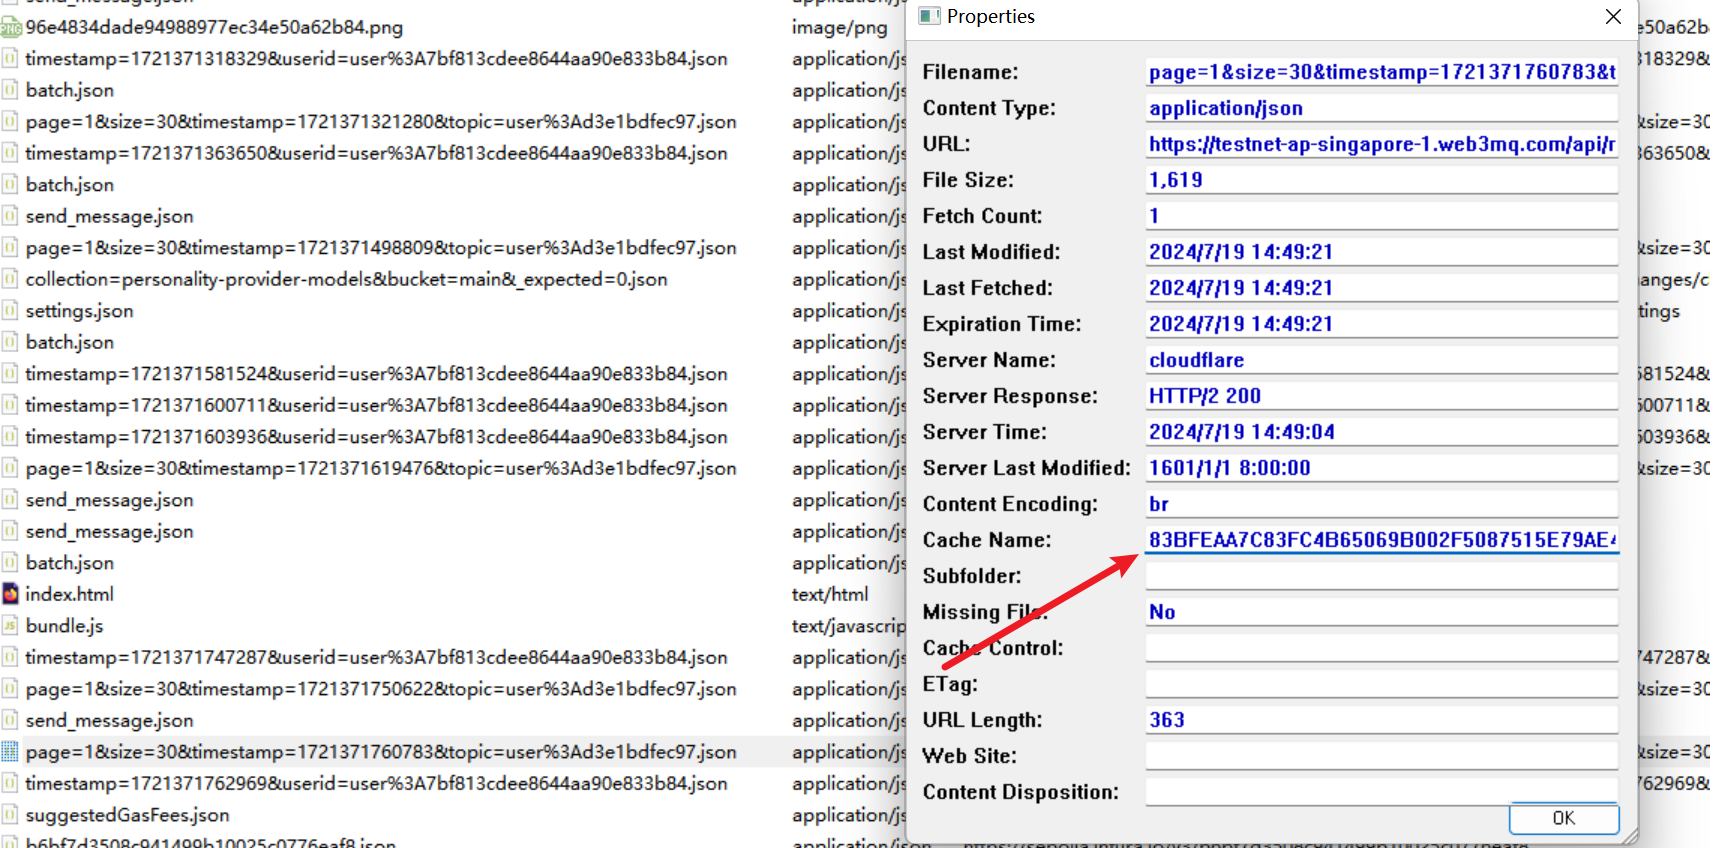Select the Server Name field showing cloudflare

(1381, 360)
